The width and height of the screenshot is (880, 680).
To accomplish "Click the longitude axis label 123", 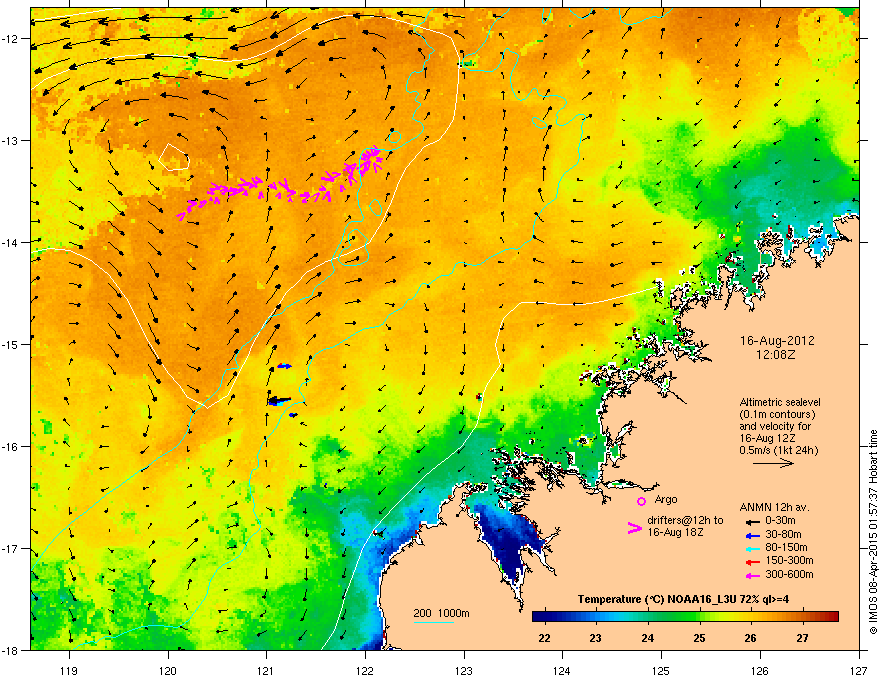I will point(464,671).
